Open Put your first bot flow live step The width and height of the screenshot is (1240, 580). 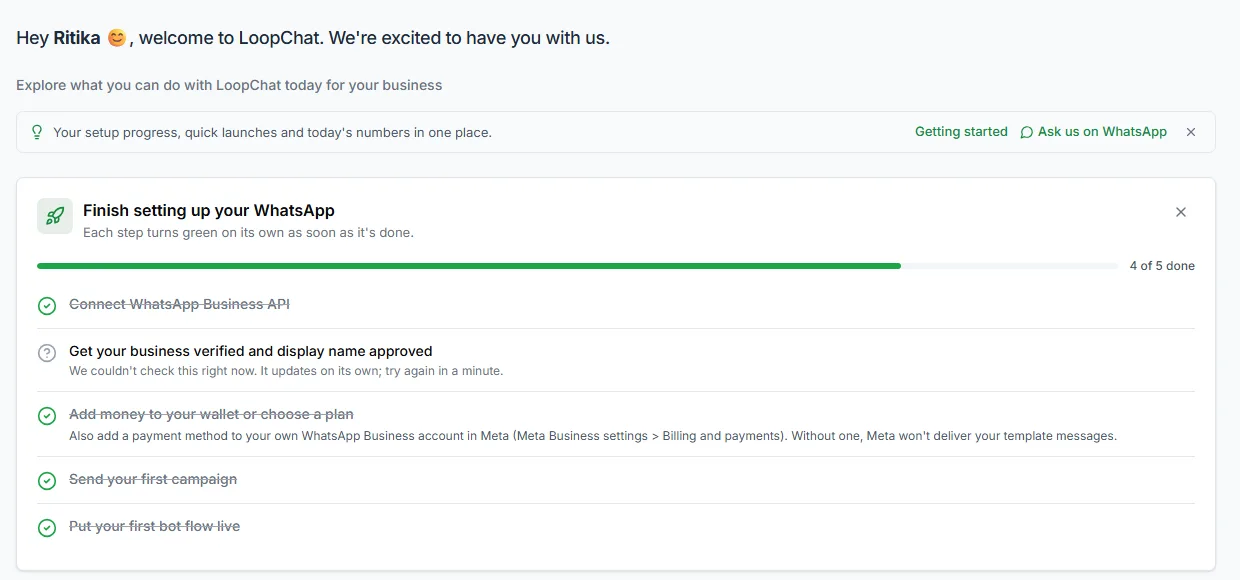[154, 526]
